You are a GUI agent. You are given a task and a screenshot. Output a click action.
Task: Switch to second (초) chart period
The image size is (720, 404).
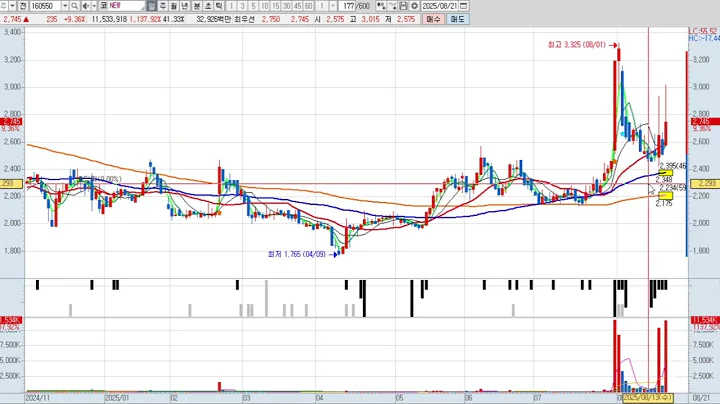208,6
